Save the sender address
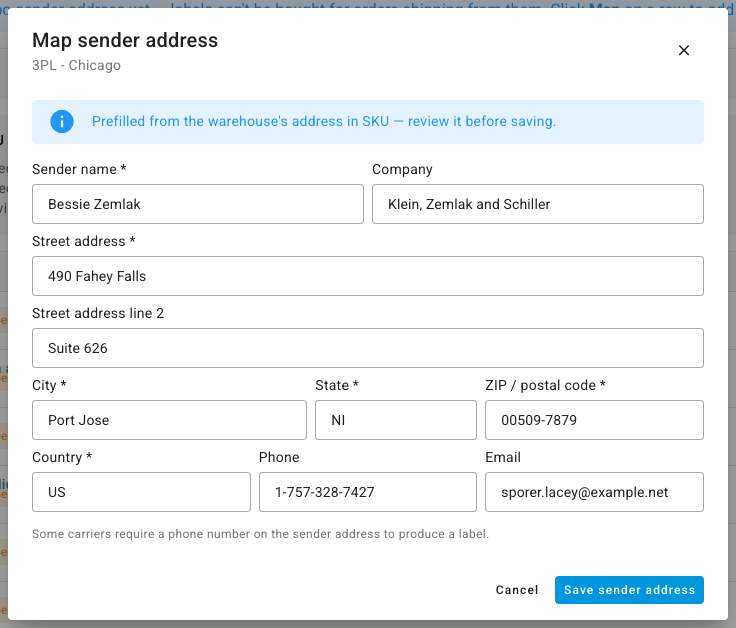This screenshot has height=628, width=736. coord(629,590)
